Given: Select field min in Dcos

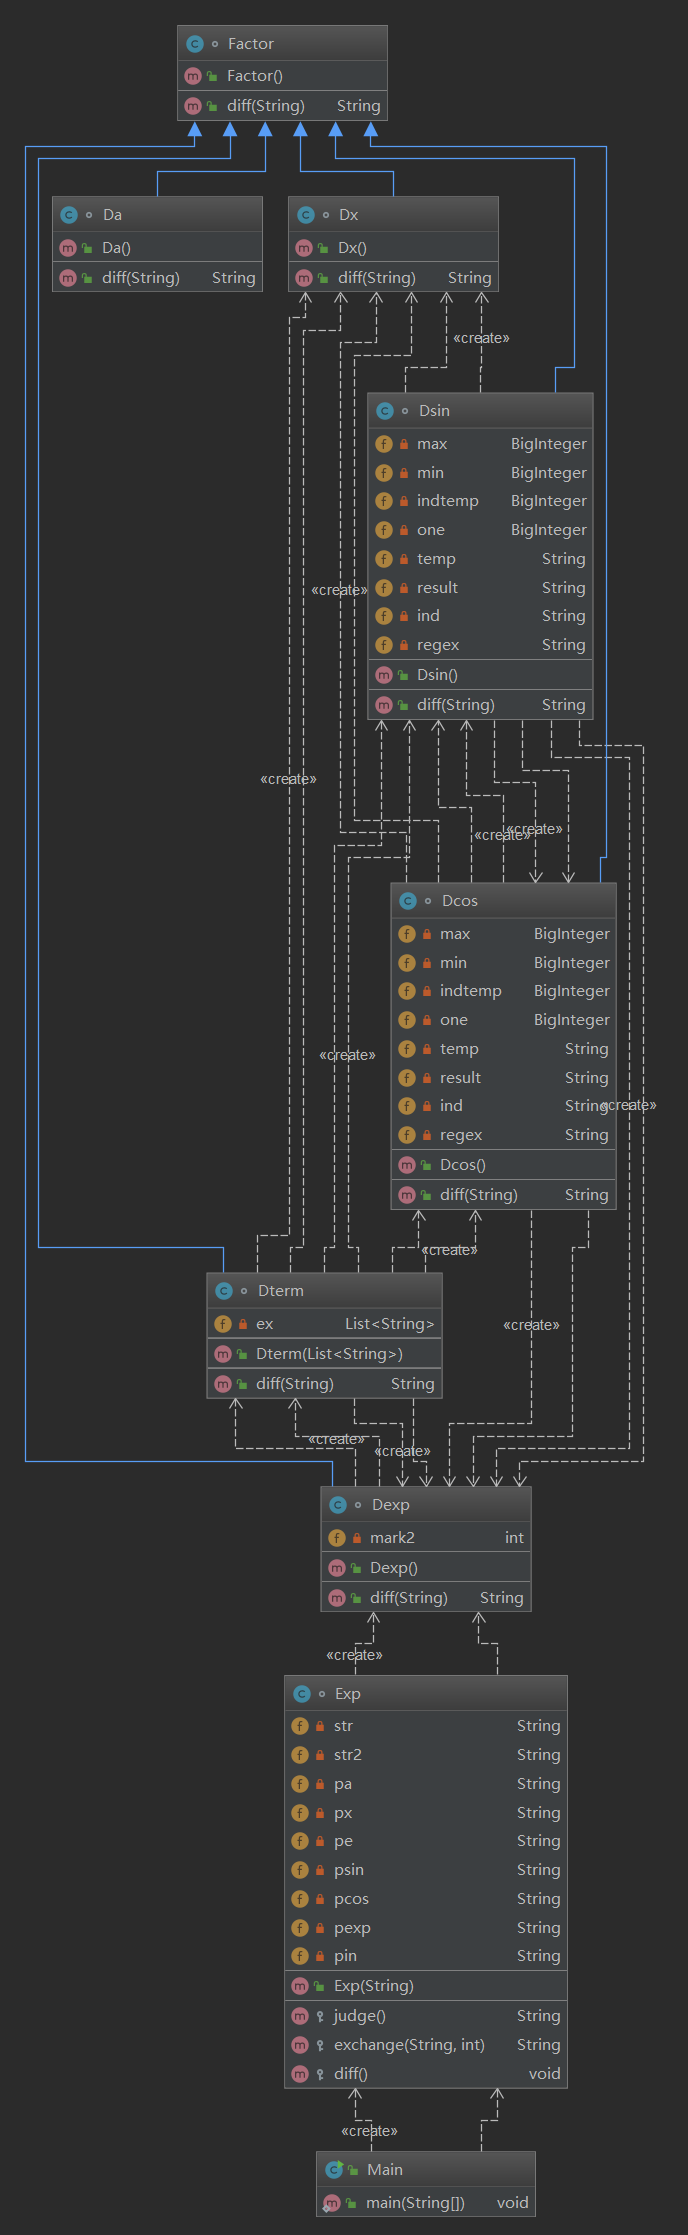Looking at the screenshot, I should [453, 963].
